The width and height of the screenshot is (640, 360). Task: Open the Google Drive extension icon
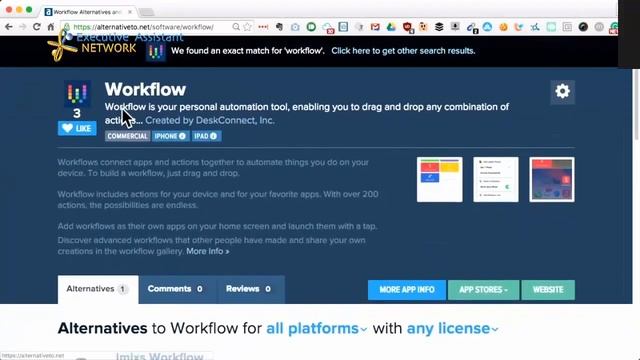coord(391,27)
